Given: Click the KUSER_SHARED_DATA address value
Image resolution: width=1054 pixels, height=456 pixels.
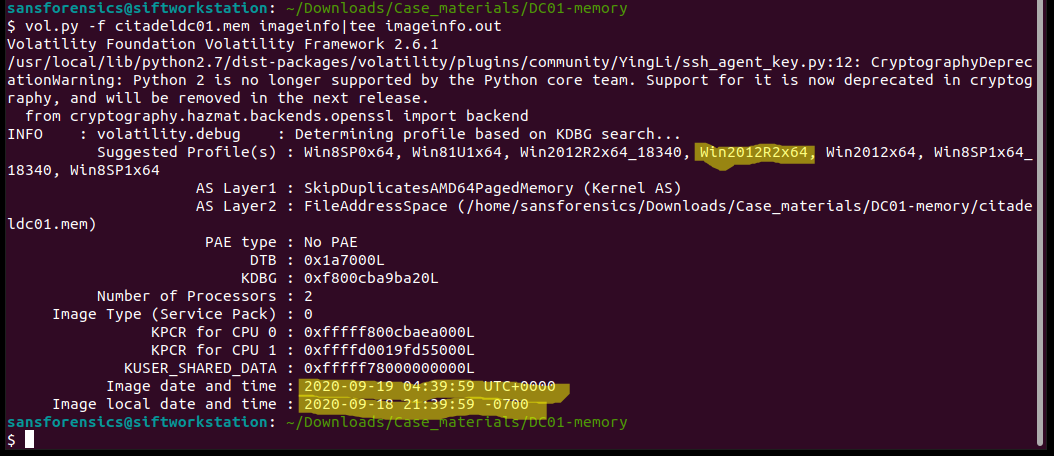Looking at the screenshot, I should coord(389,369).
